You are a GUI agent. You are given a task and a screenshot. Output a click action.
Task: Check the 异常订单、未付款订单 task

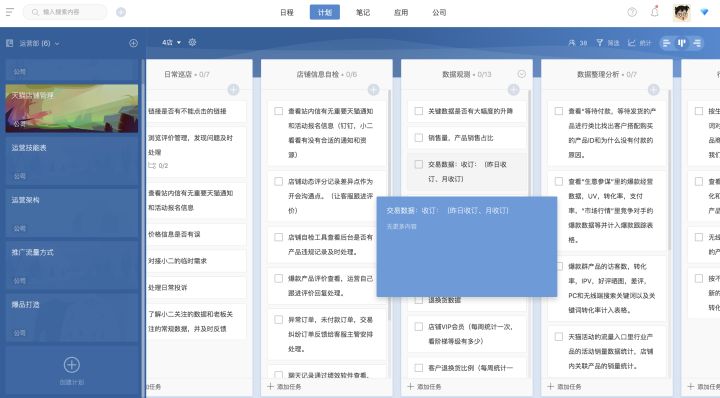(x=279, y=320)
